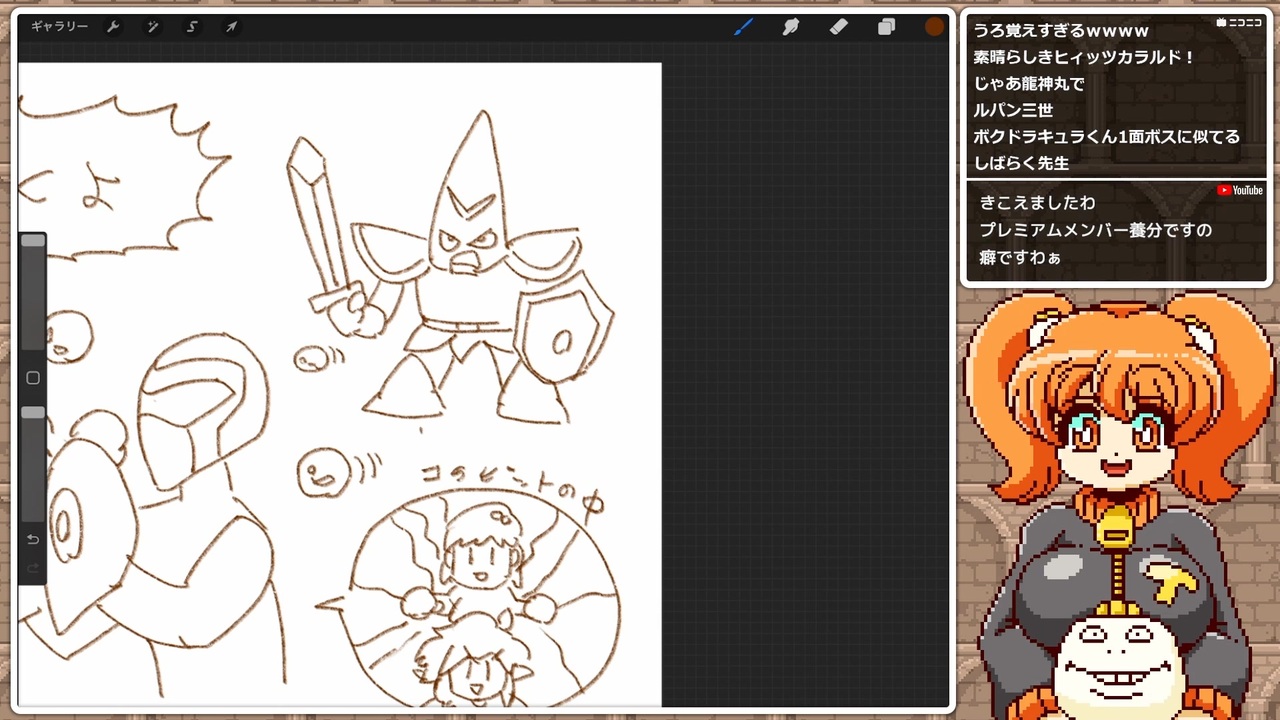This screenshot has height=720, width=1280.
Task: Open the Adjustments magic wand menu
Action: 153,27
